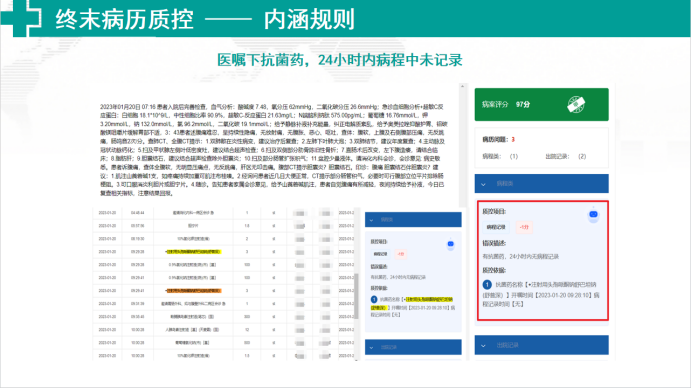This screenshot has width=691, height=388.
Task: Click the scroll-up arrow above the progress note text
Action: (462, 86)
